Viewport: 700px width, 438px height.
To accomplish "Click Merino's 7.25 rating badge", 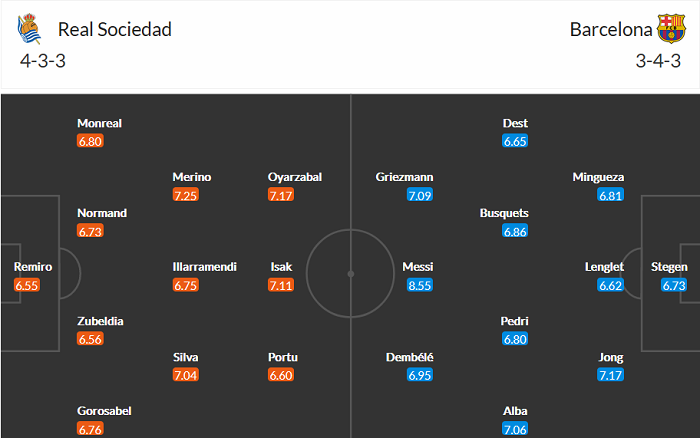I will click(x=185, y=195).
